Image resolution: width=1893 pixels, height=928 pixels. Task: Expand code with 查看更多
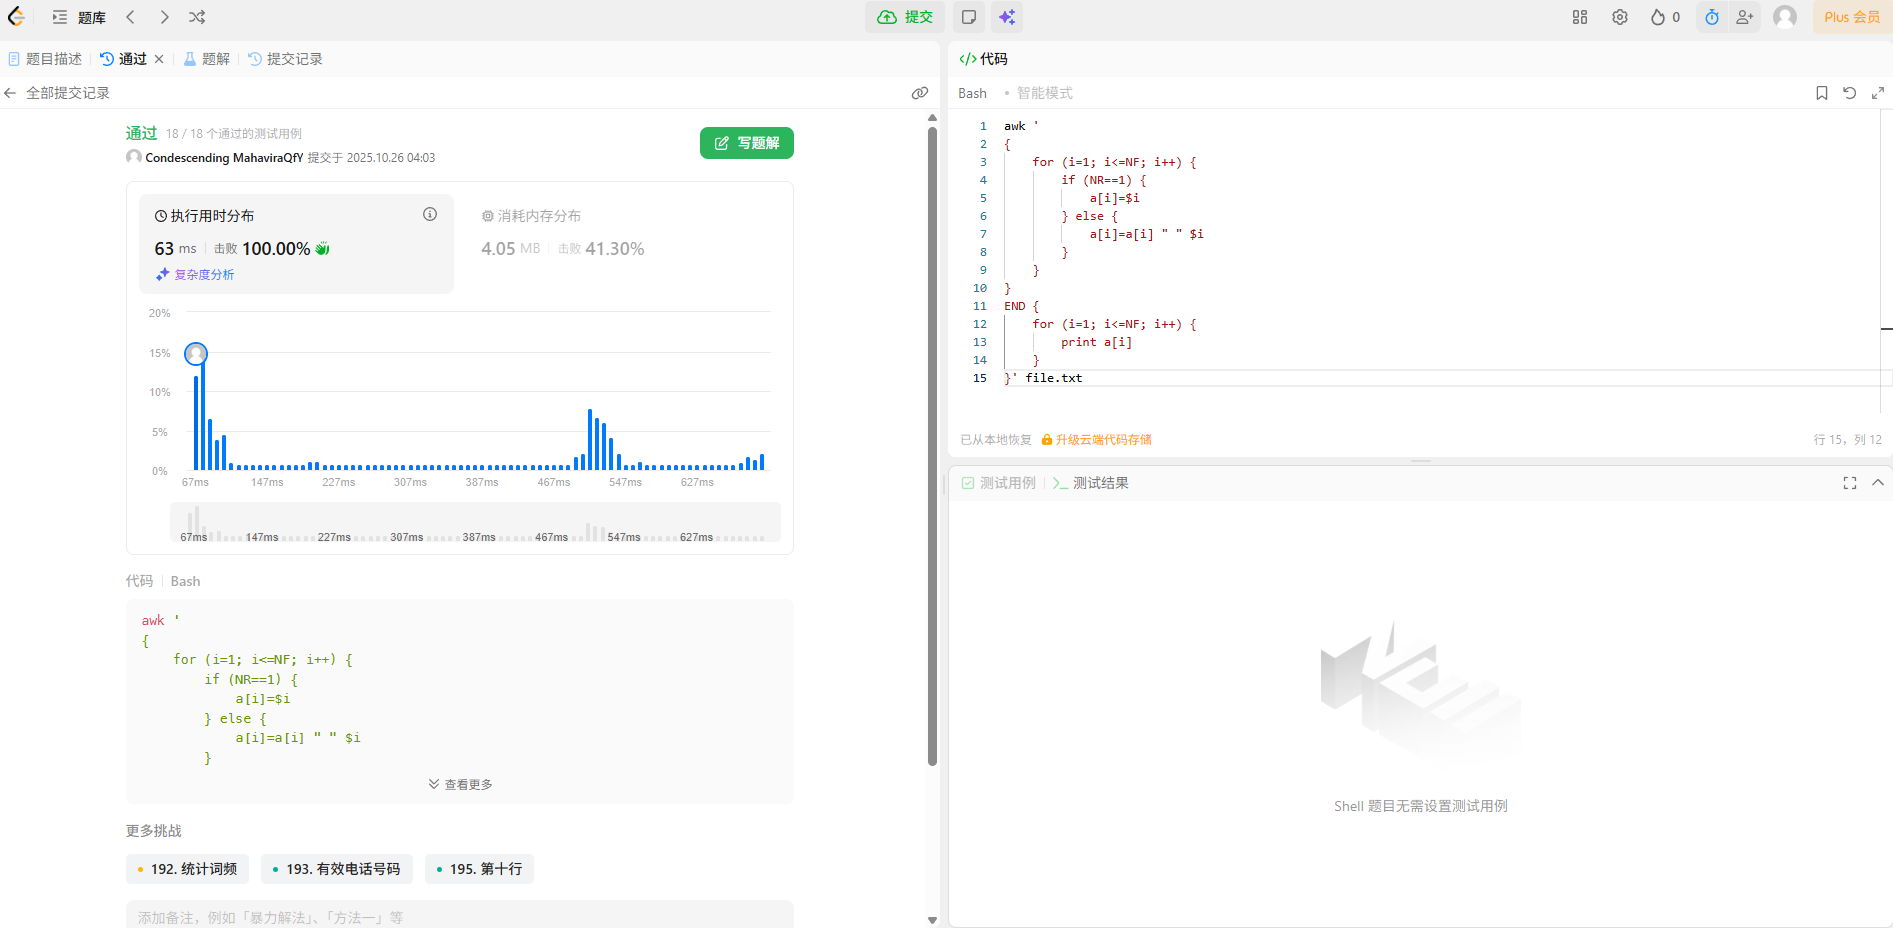coord(460,784)
